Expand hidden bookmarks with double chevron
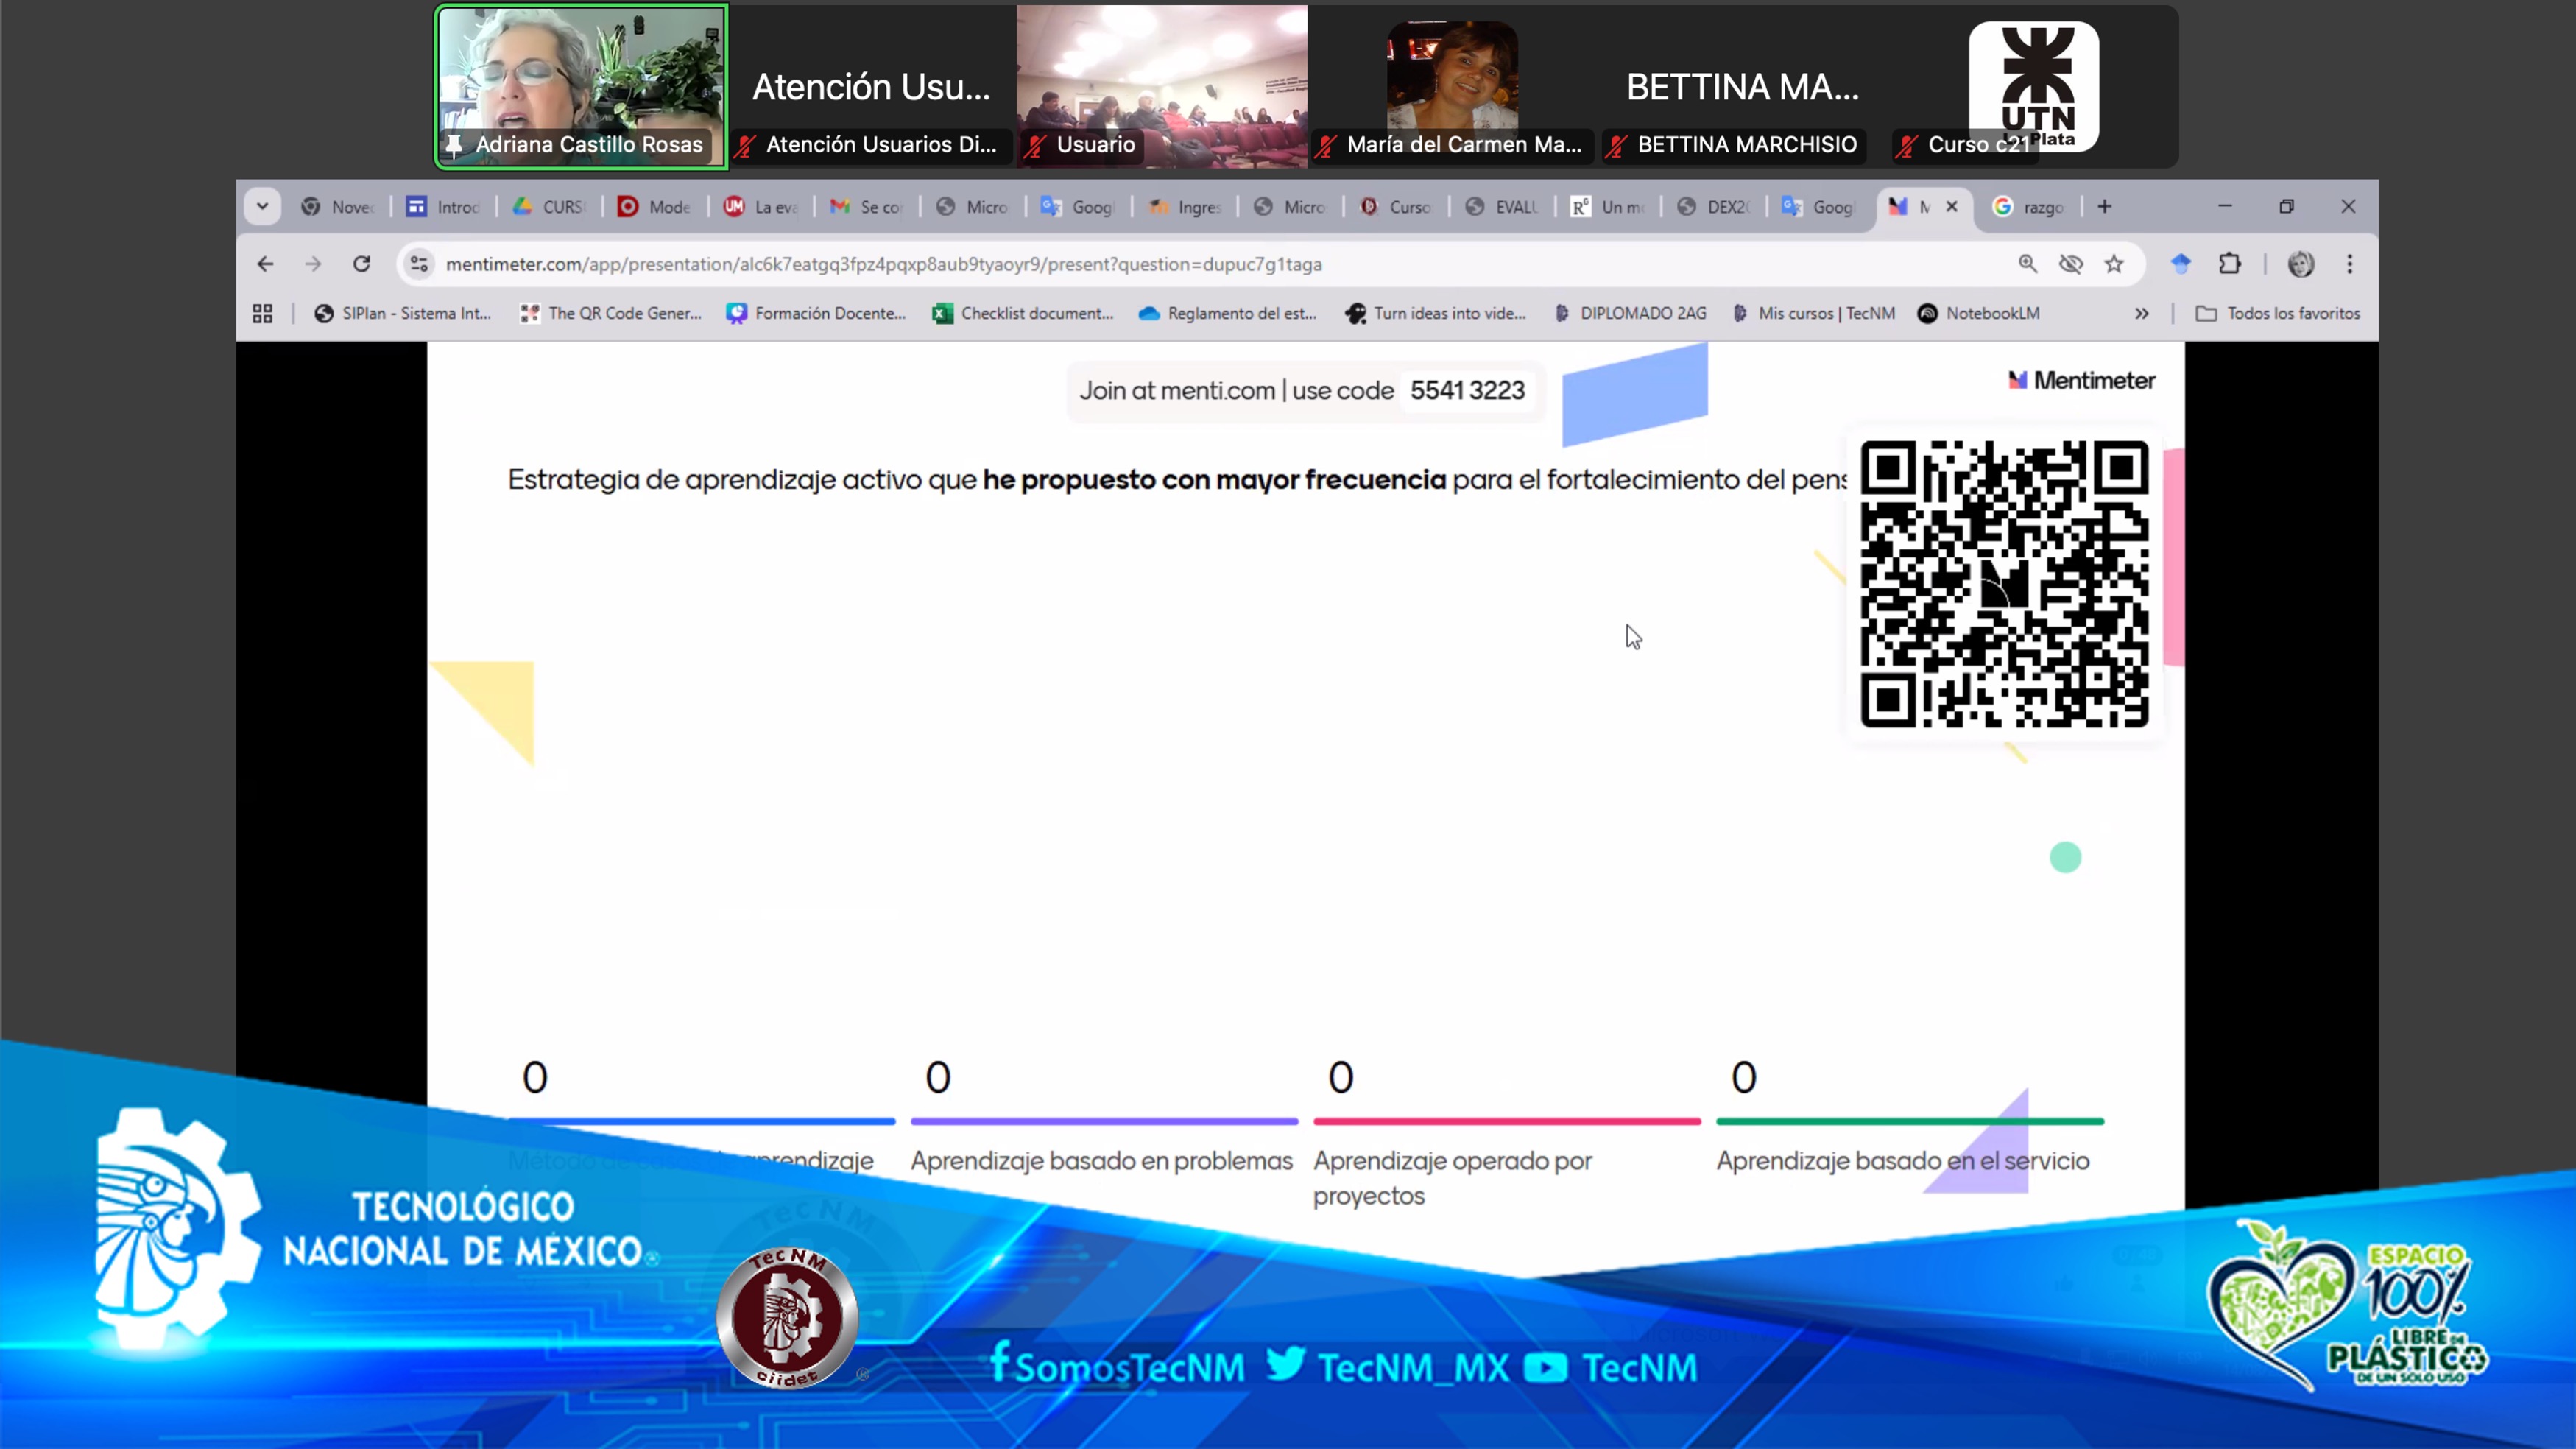The image size is (2576, 1449). (x=2141, y=314)
